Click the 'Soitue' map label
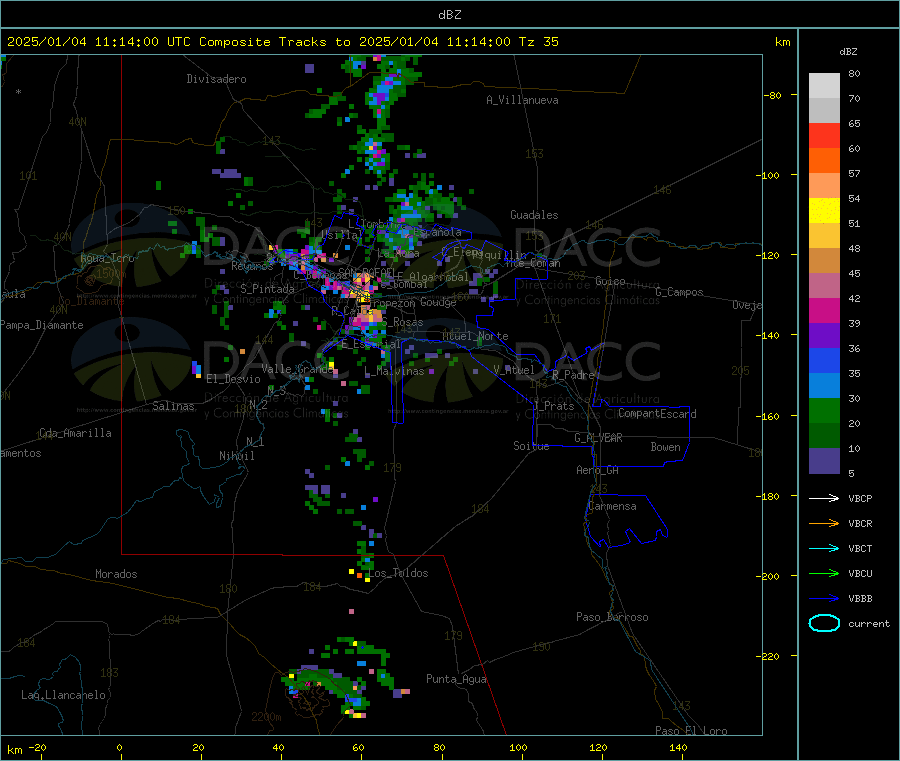900x761 pixels. click(x=531, y=445)
